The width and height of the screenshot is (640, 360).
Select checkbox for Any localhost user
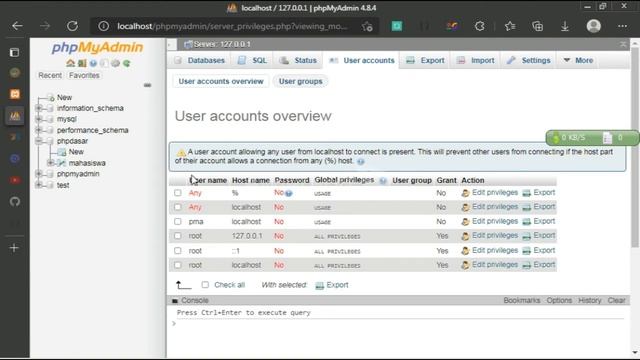coord(178,207)
